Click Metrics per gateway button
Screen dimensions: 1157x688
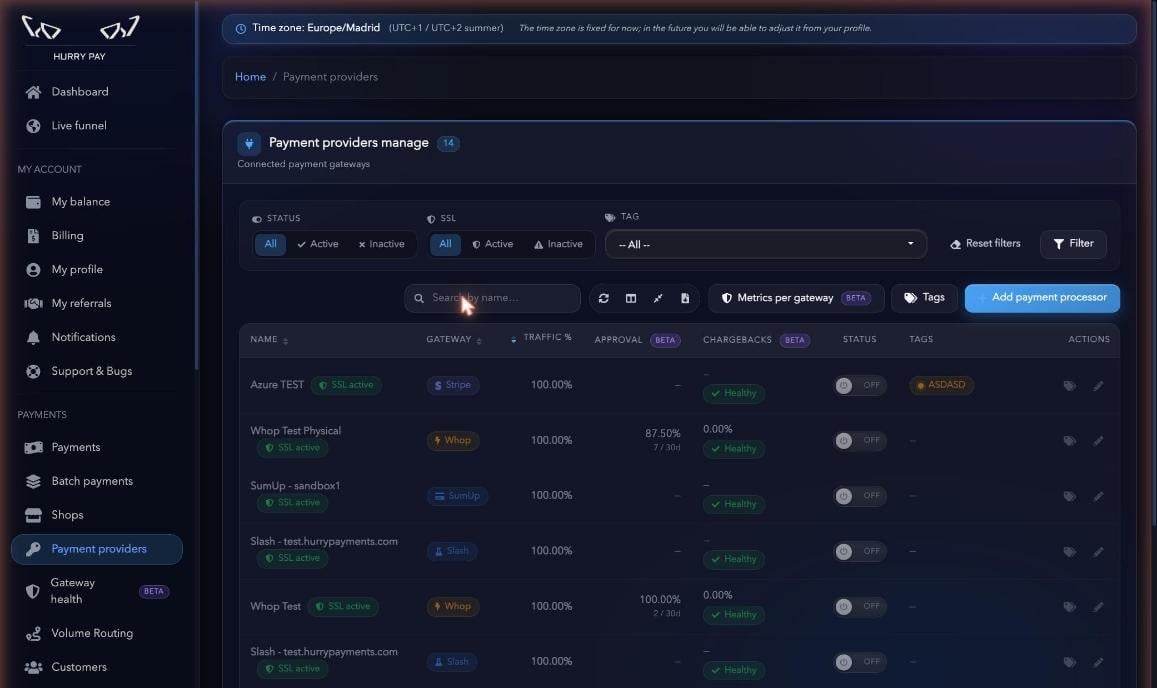point(796,298)
